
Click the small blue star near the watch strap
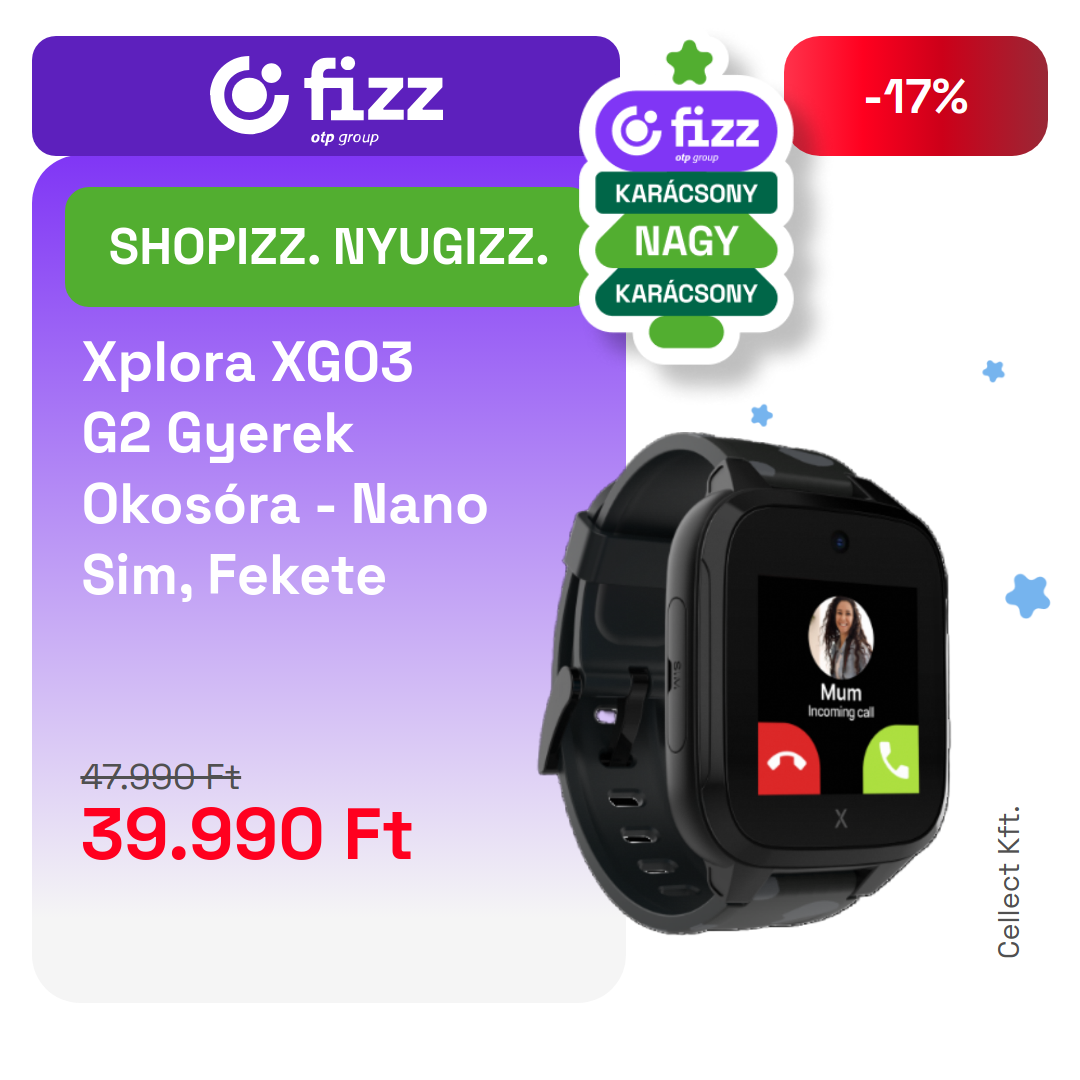click(761, 415)
